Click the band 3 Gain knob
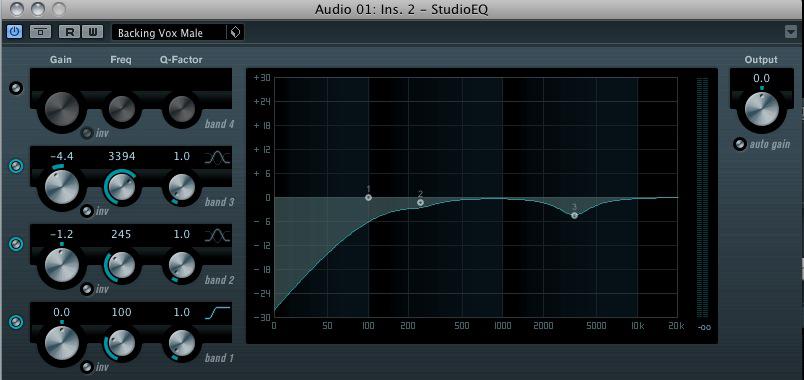This screenshot has height=380, width=804. (x=62, y=187)
